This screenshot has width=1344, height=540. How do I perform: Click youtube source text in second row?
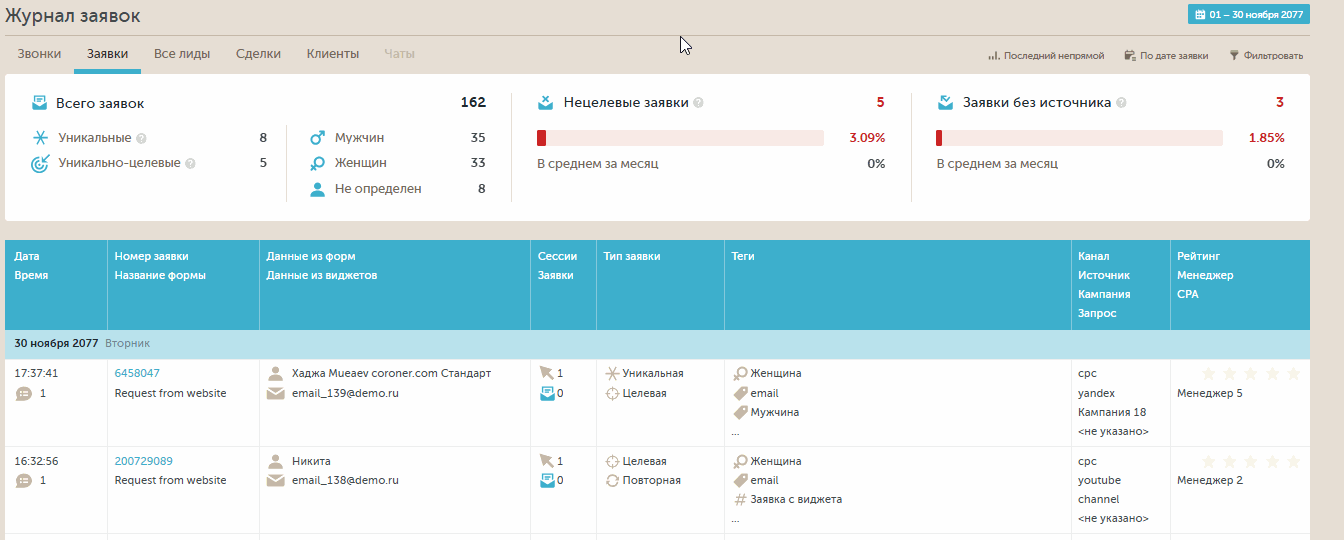click(x=1099, y=481)
